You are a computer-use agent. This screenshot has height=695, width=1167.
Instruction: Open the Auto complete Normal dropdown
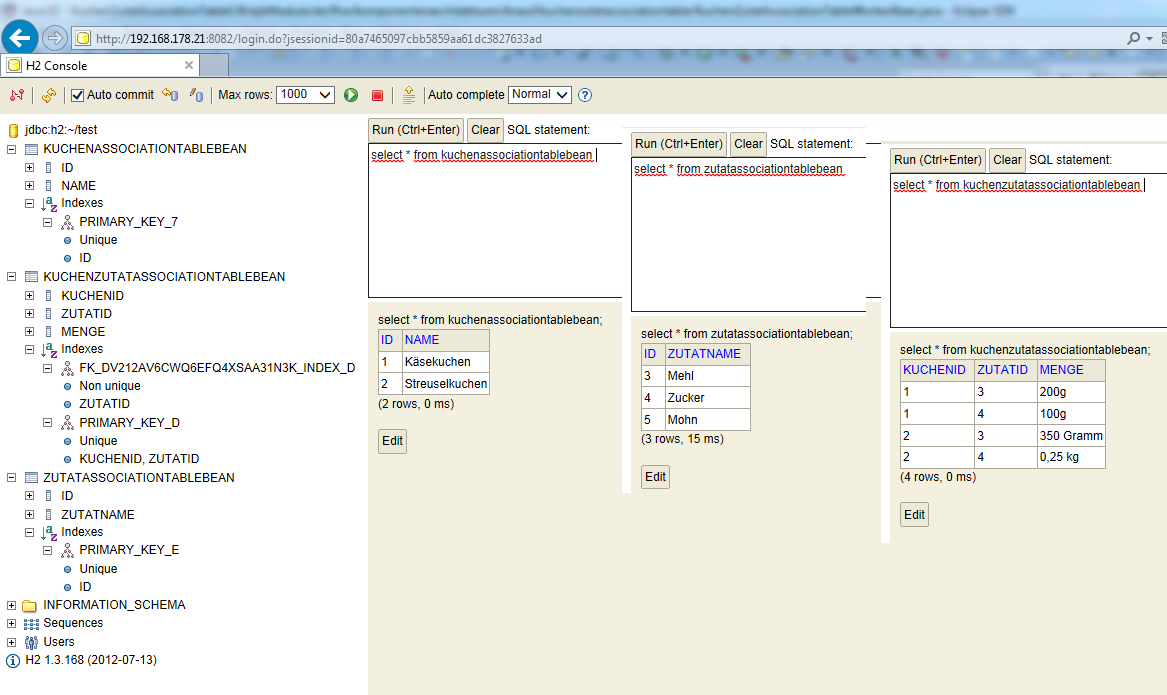(540, 95)
